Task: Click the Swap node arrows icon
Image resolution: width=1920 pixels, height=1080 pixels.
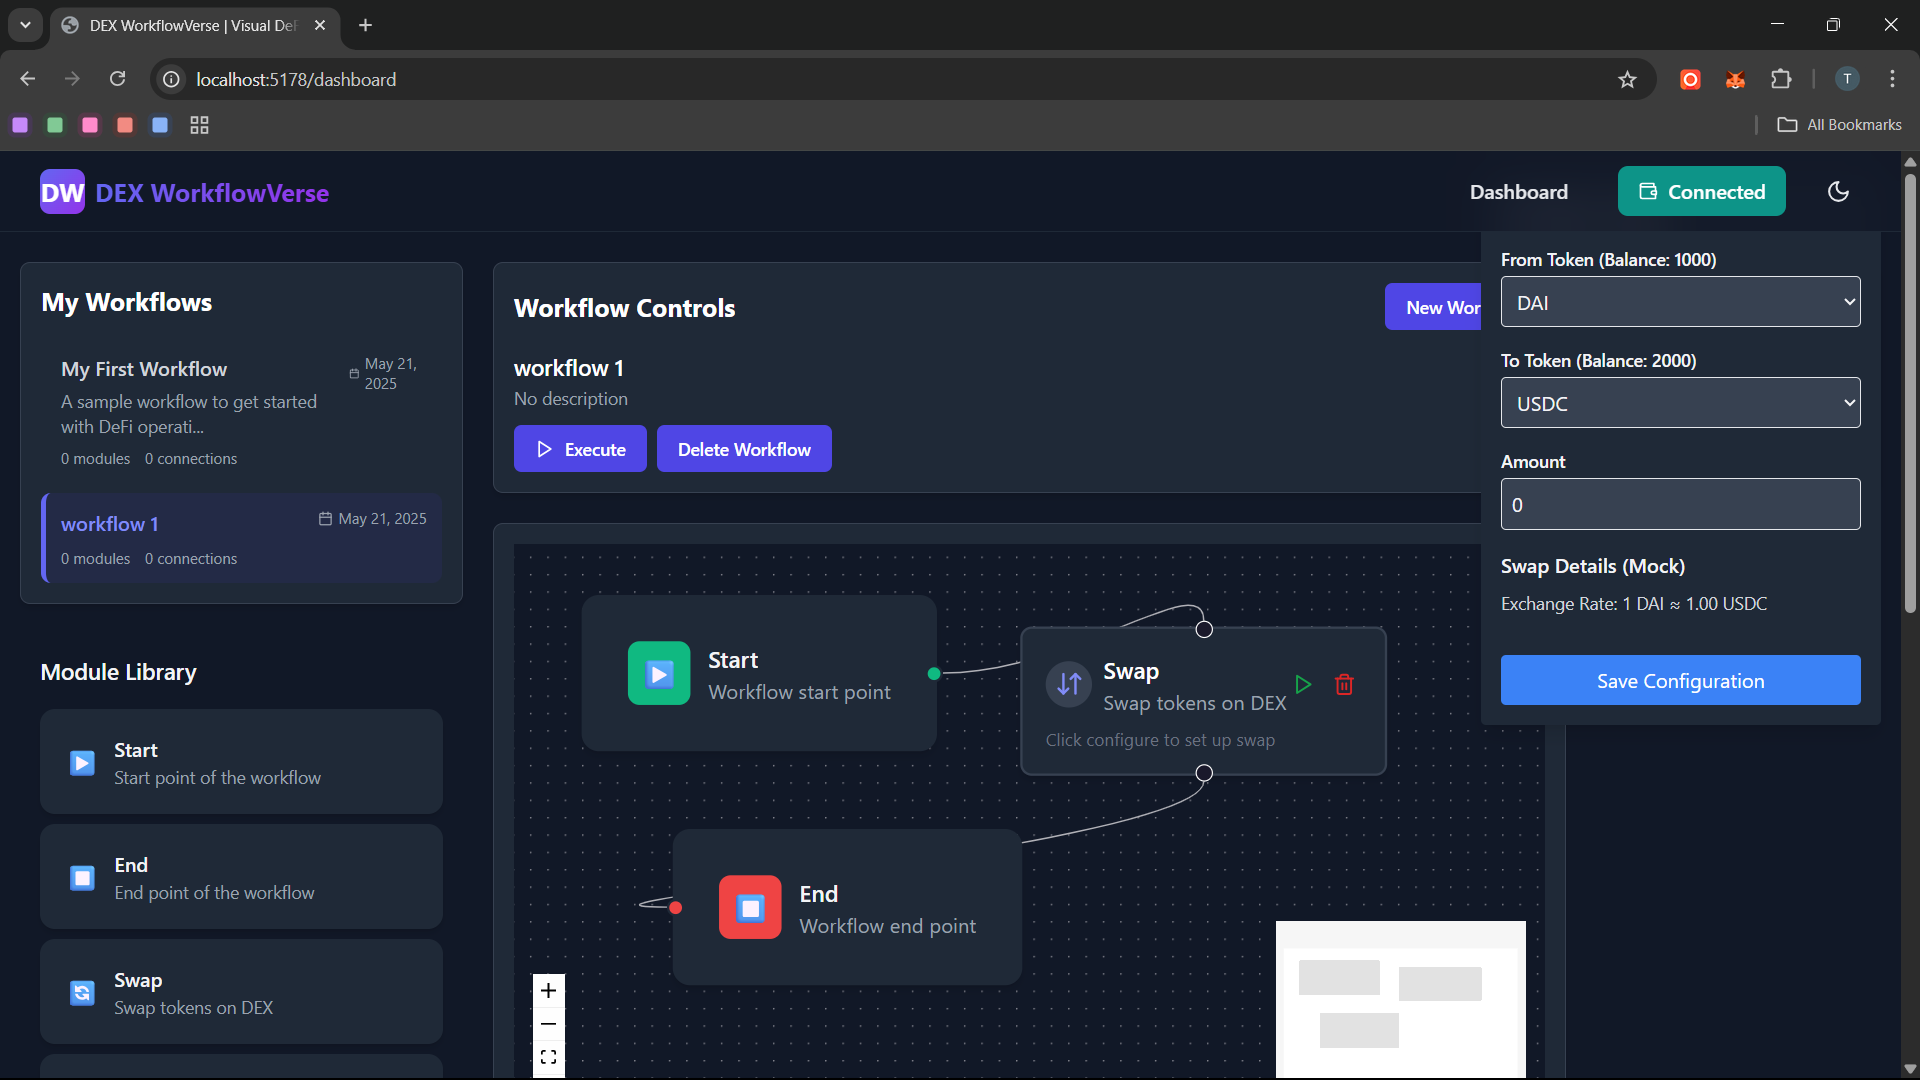Action: pos(1069,684)
